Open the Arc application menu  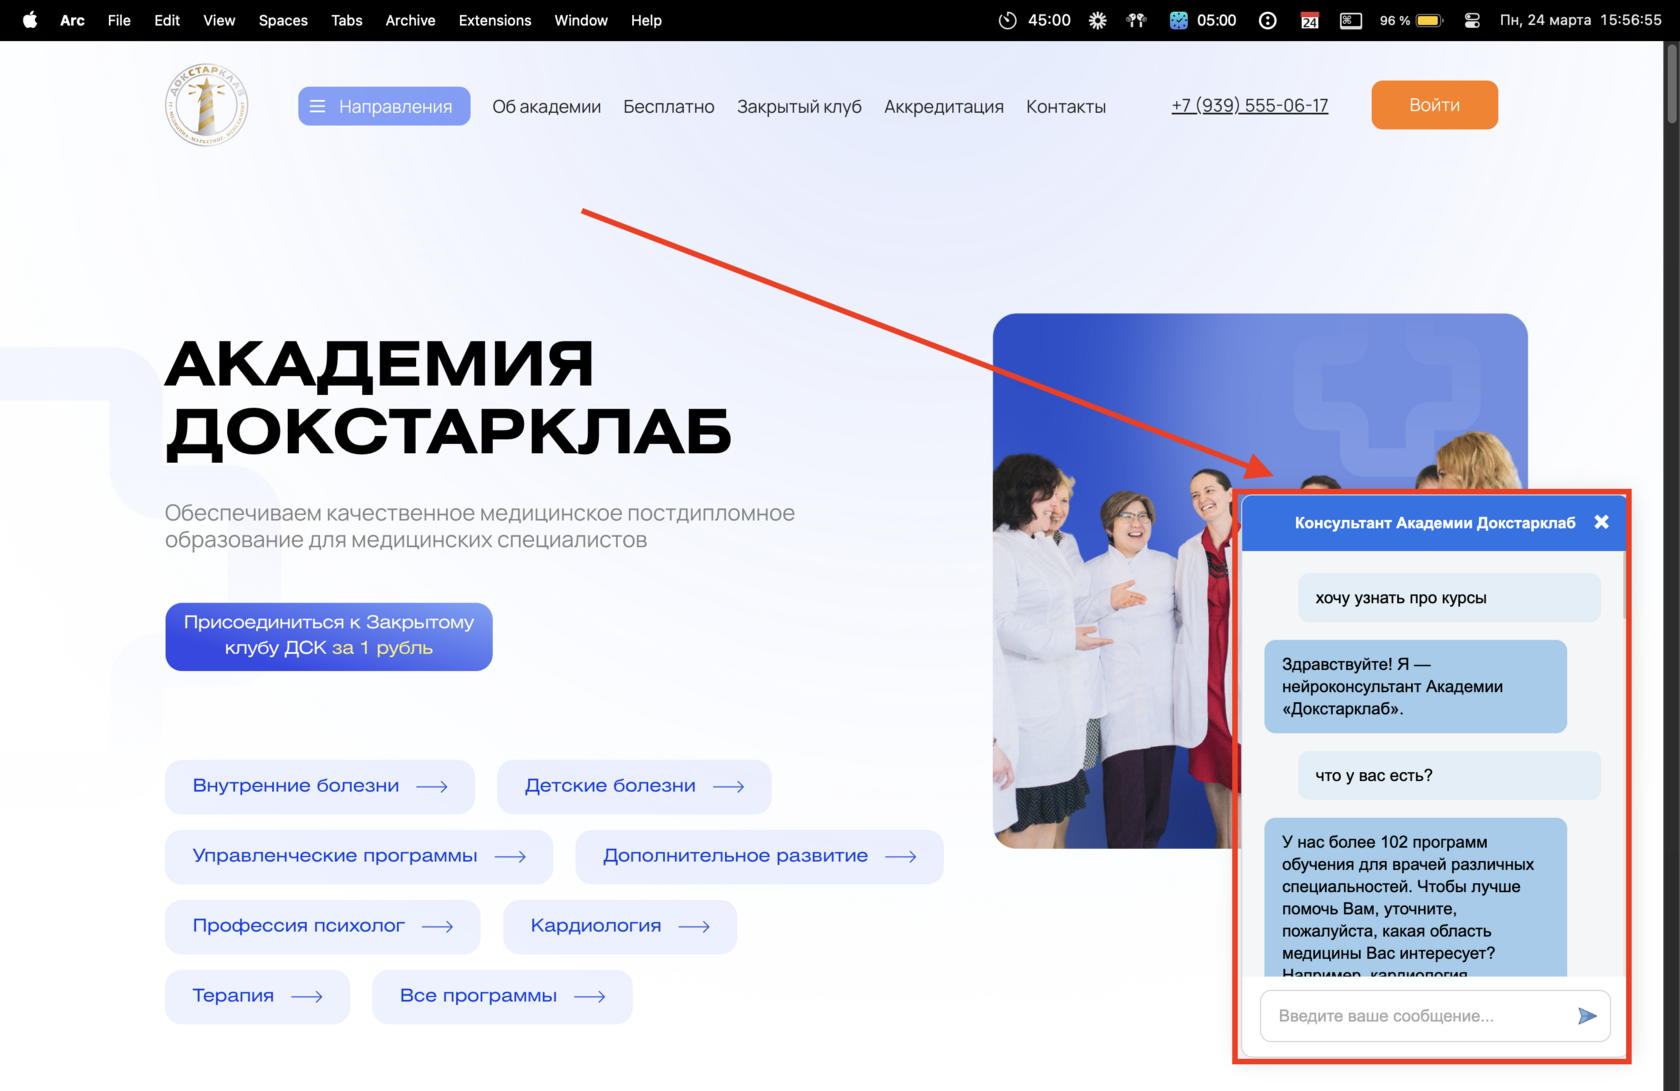click(x=72, y=20)
